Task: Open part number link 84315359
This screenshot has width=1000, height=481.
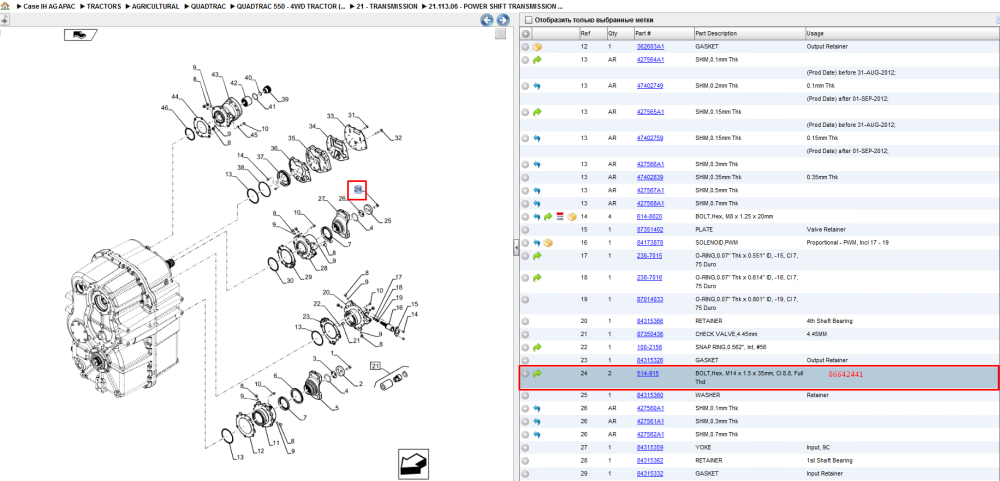Action: point(650,448)
